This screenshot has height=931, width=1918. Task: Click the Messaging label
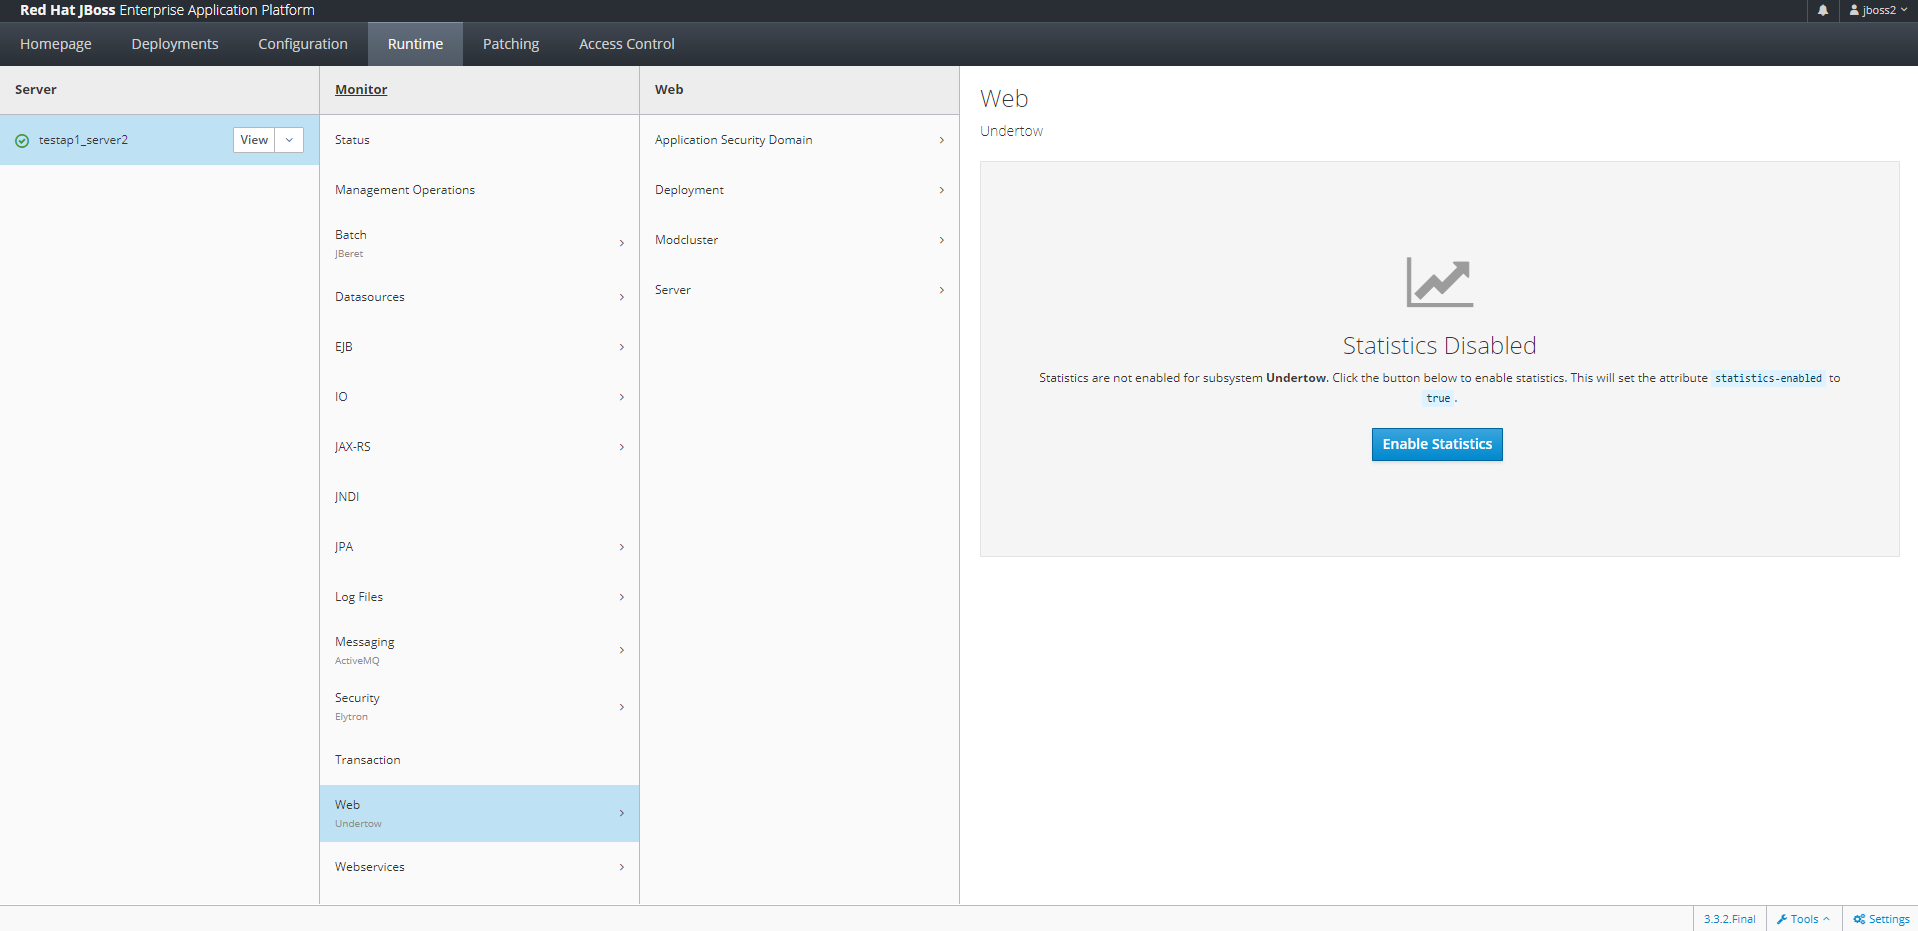click(x=365, y=642)
